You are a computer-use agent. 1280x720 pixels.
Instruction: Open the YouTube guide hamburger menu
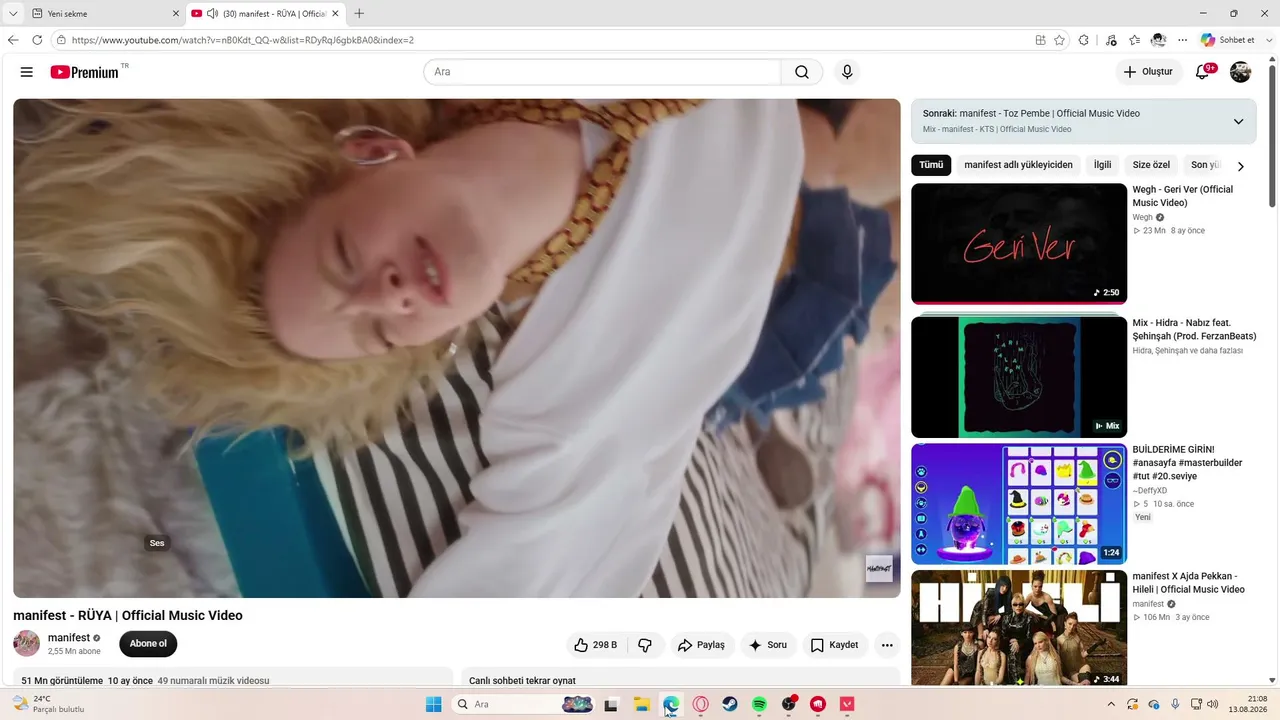coord(27,72)
